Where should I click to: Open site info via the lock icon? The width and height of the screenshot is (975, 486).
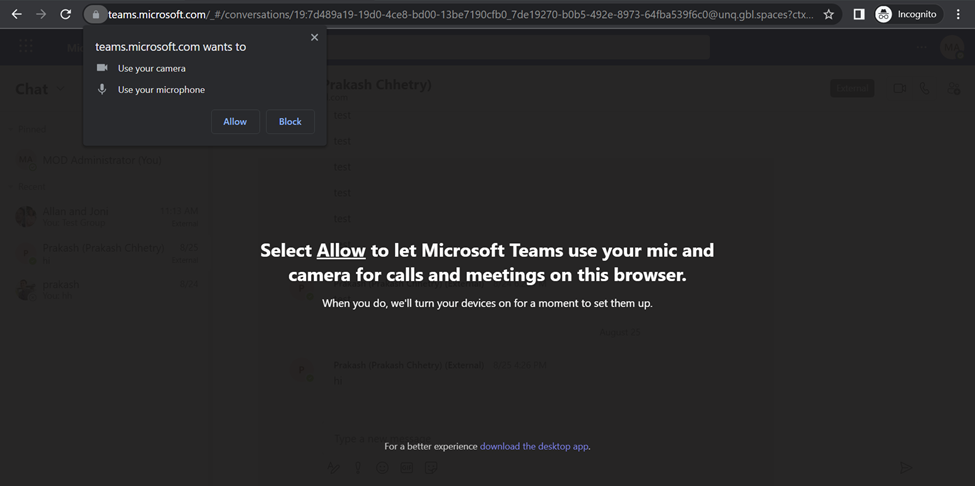(x=95, y=14)
